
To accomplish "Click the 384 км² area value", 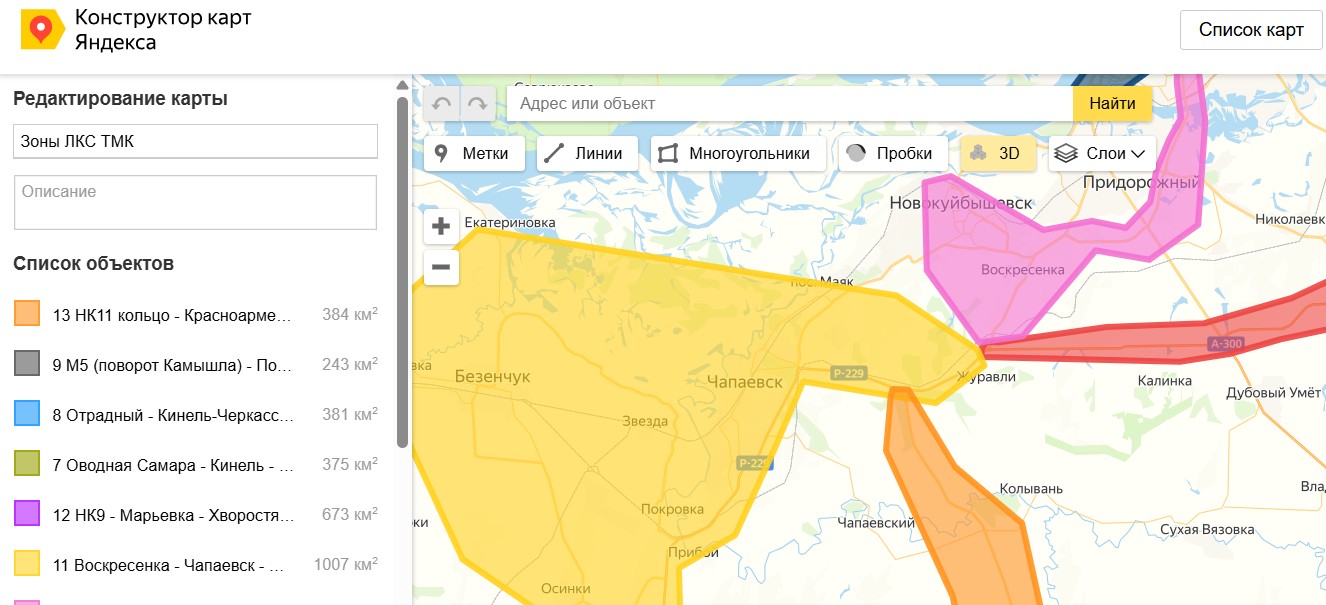I will click(349, 314).
